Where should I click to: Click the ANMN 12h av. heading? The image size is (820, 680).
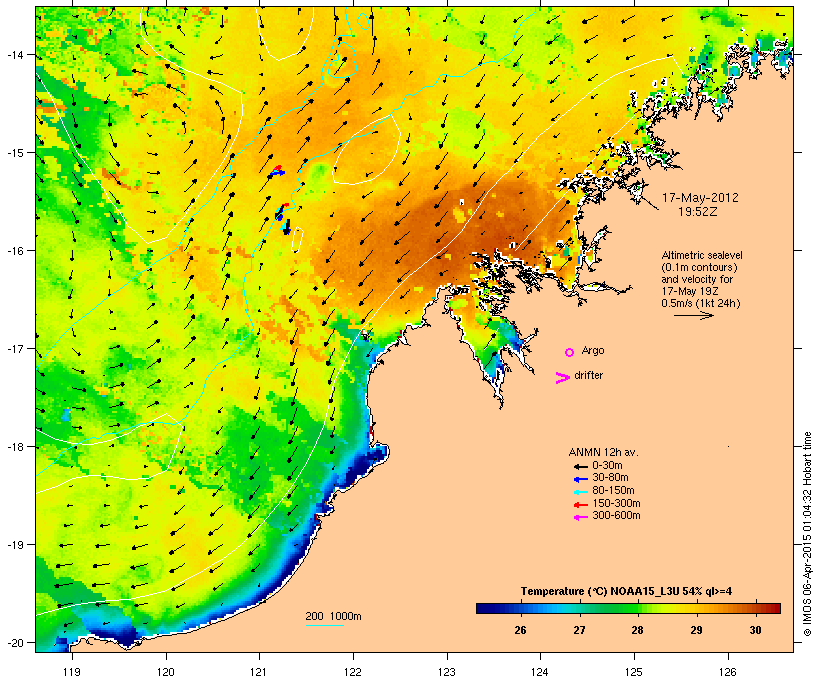pos(603,452)
